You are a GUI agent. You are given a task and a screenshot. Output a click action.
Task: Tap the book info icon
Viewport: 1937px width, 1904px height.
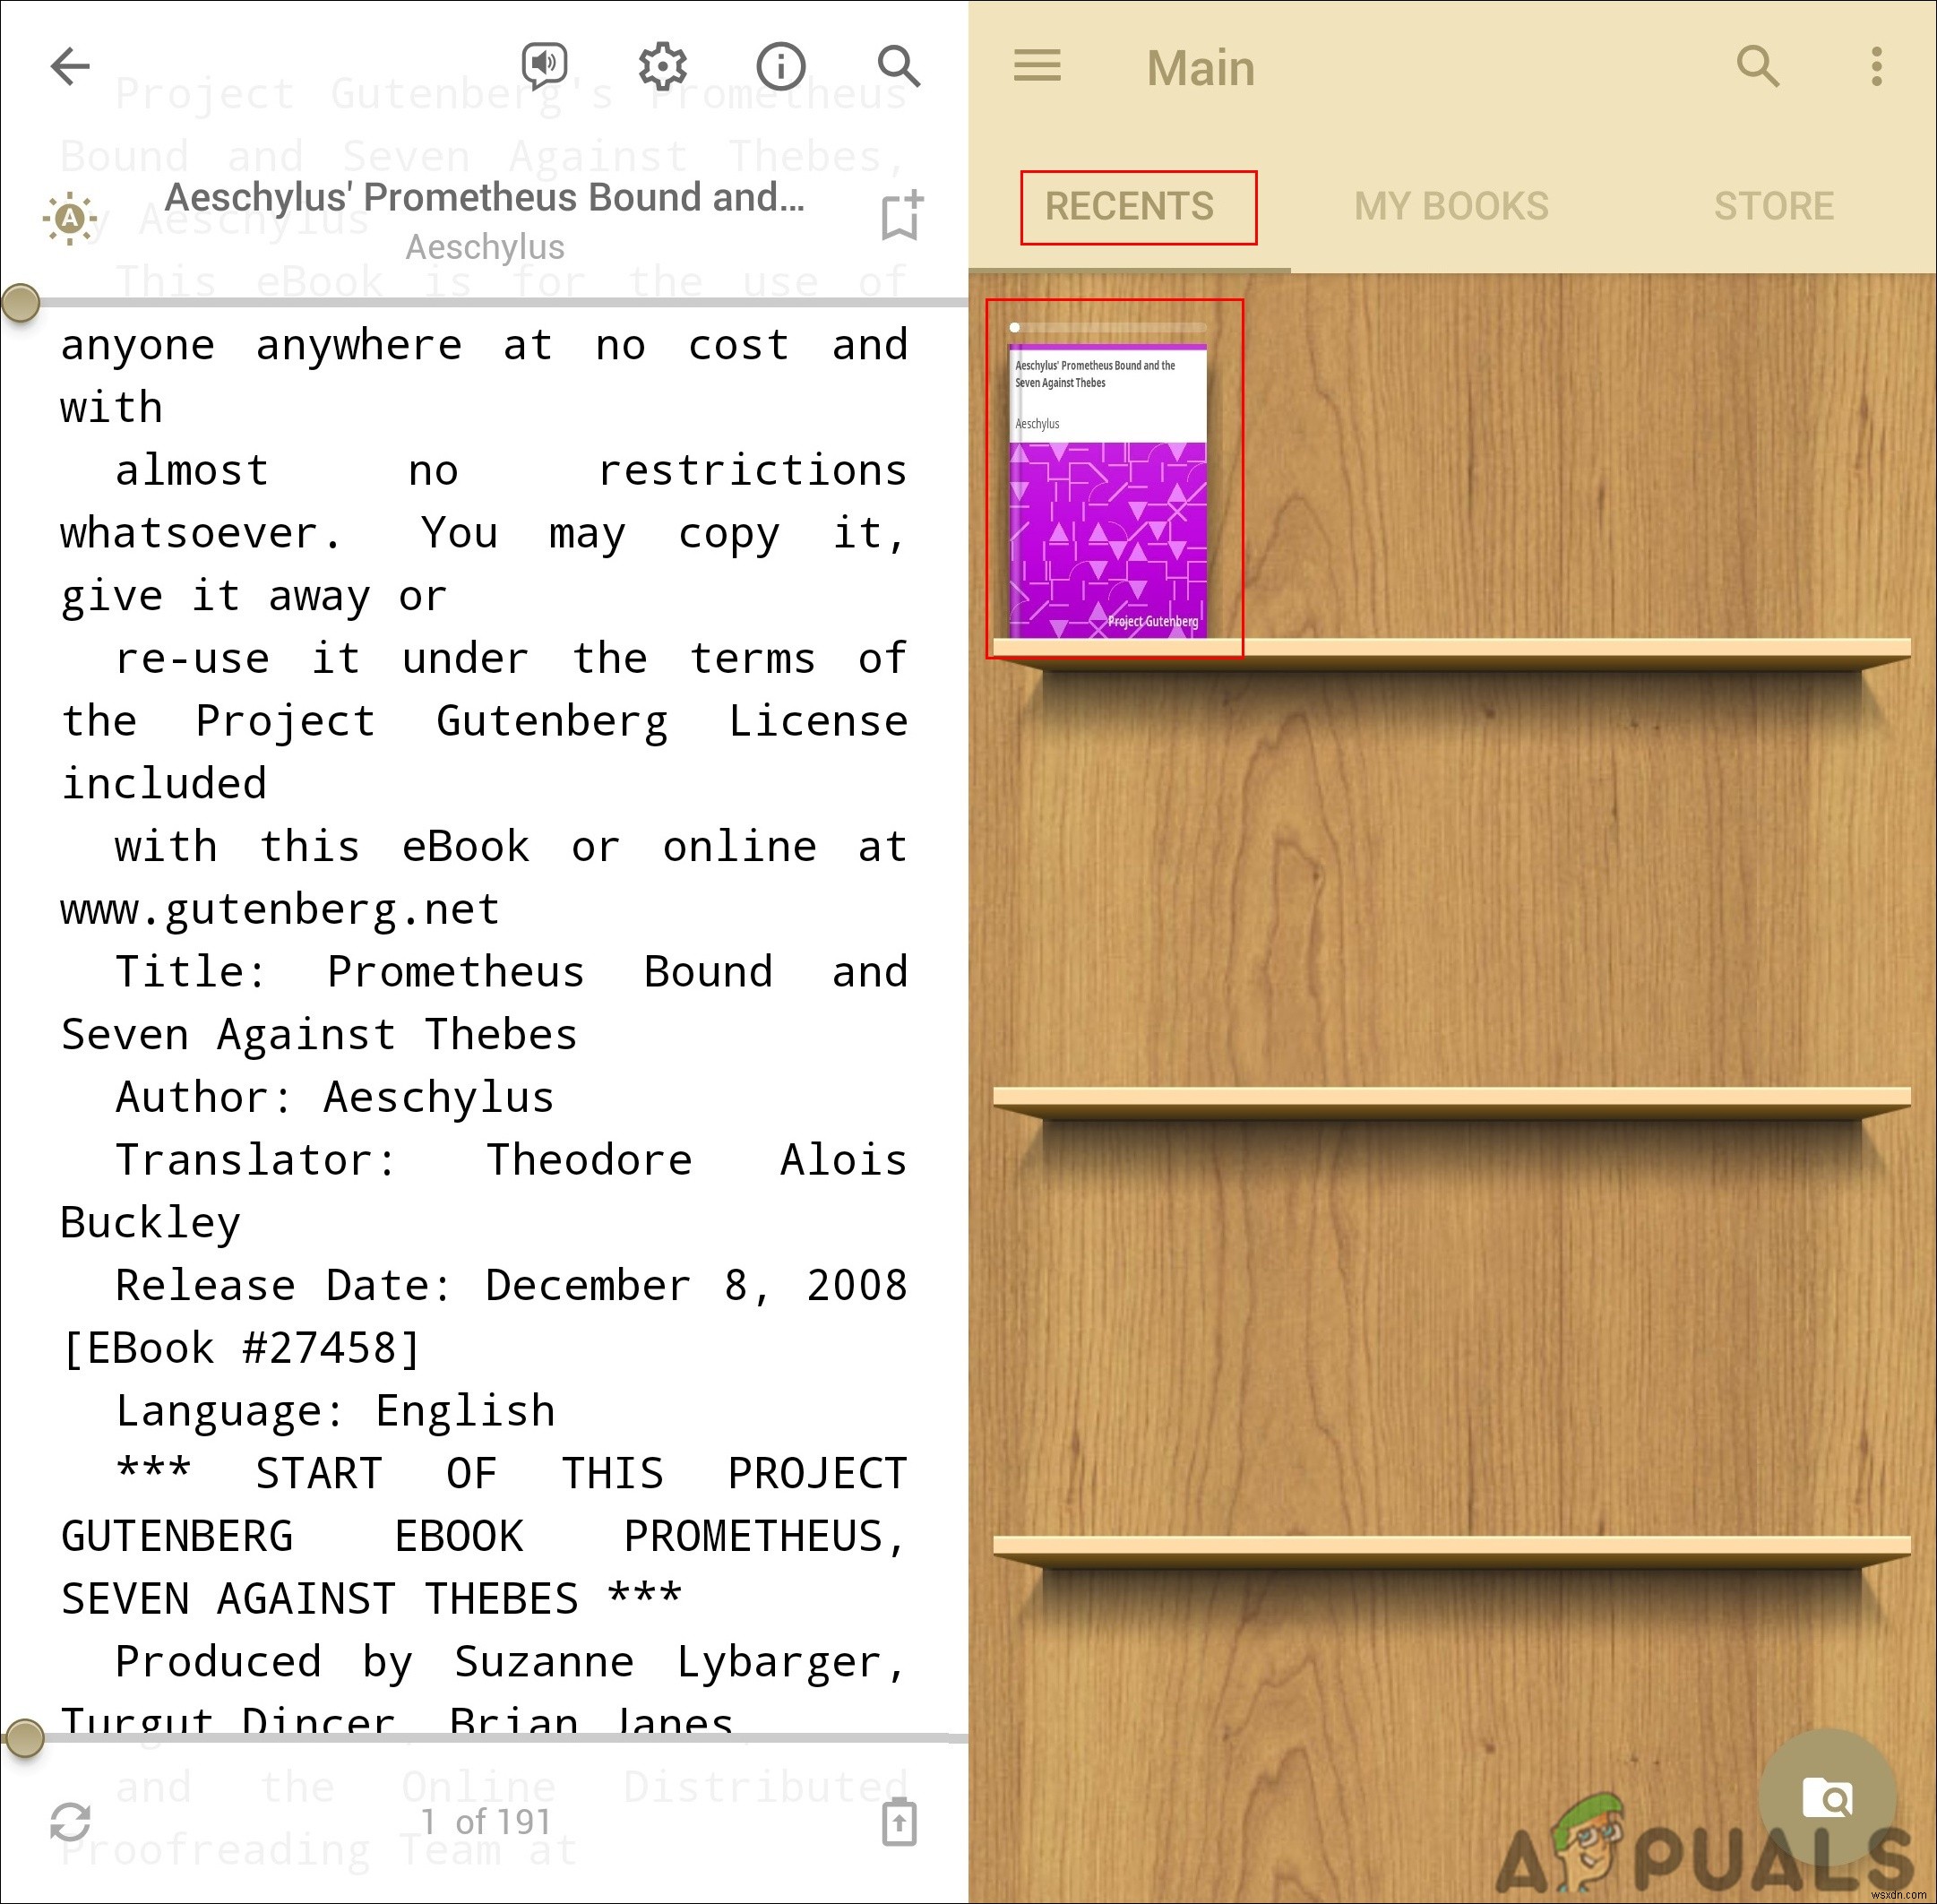[x=781, y=66]
